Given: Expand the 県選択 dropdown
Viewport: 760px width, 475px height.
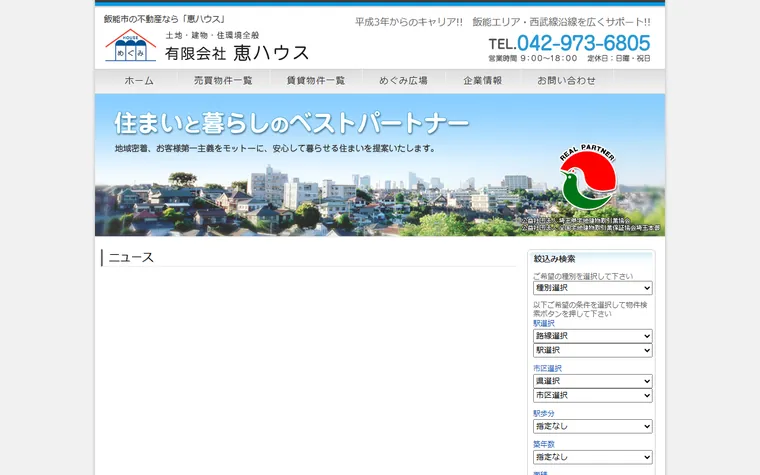Looking at the screenshot, I should pos(592,381).
